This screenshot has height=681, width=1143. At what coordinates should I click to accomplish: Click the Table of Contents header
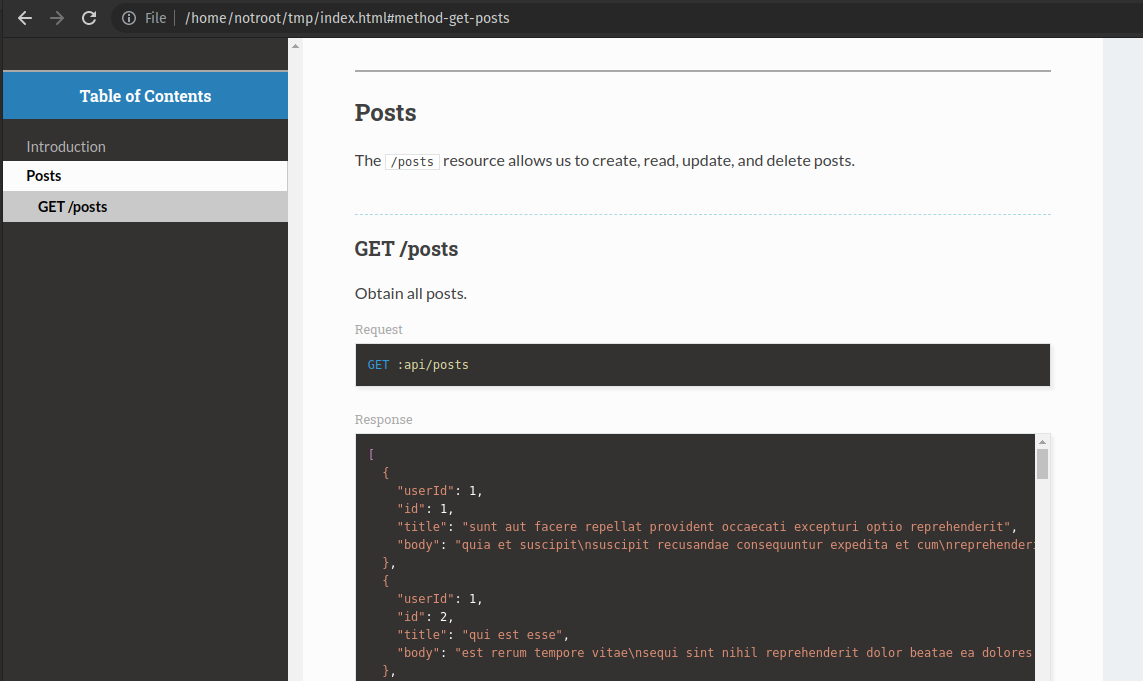[145, 96]
